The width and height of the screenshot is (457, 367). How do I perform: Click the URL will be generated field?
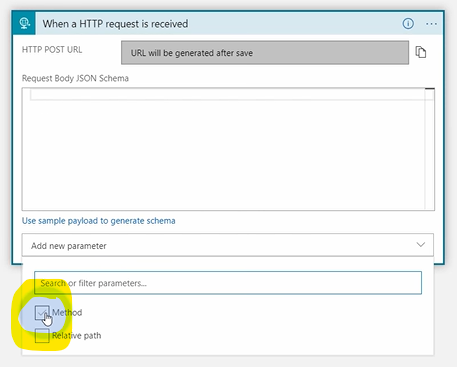265,53
